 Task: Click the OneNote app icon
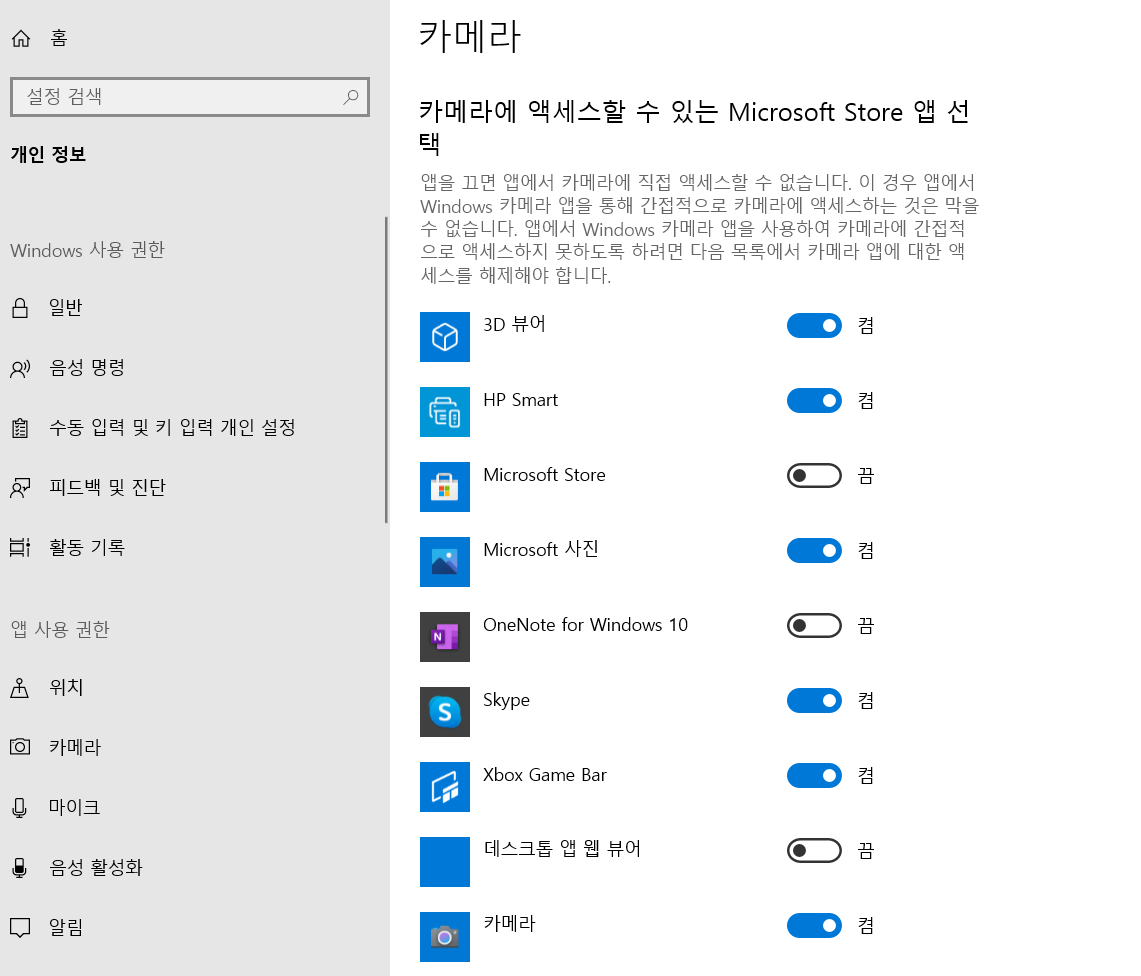coord(445,637)
